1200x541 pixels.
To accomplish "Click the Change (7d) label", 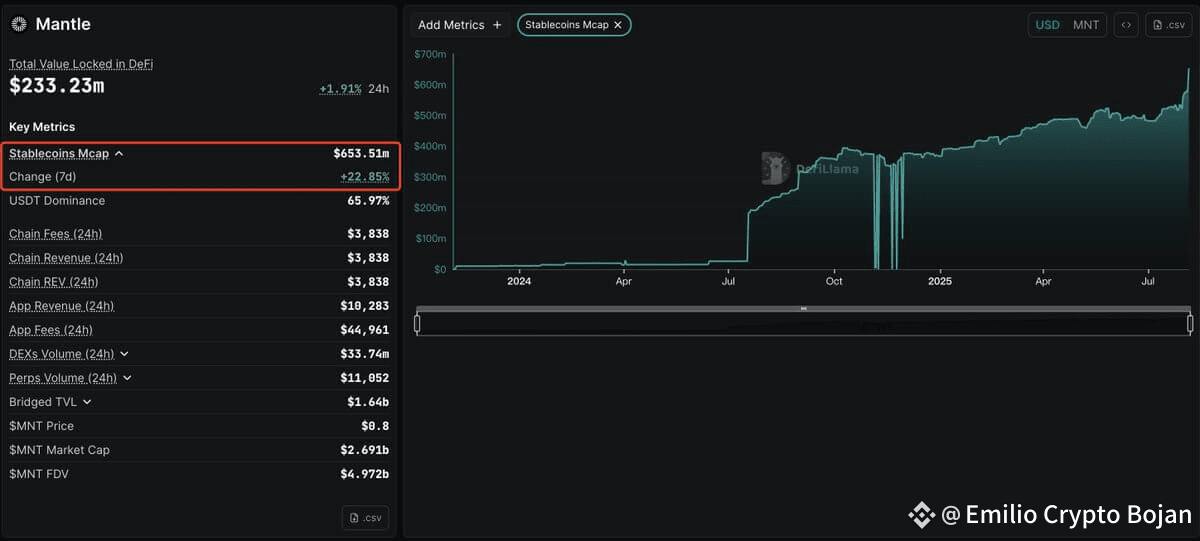I will (42, 177).
